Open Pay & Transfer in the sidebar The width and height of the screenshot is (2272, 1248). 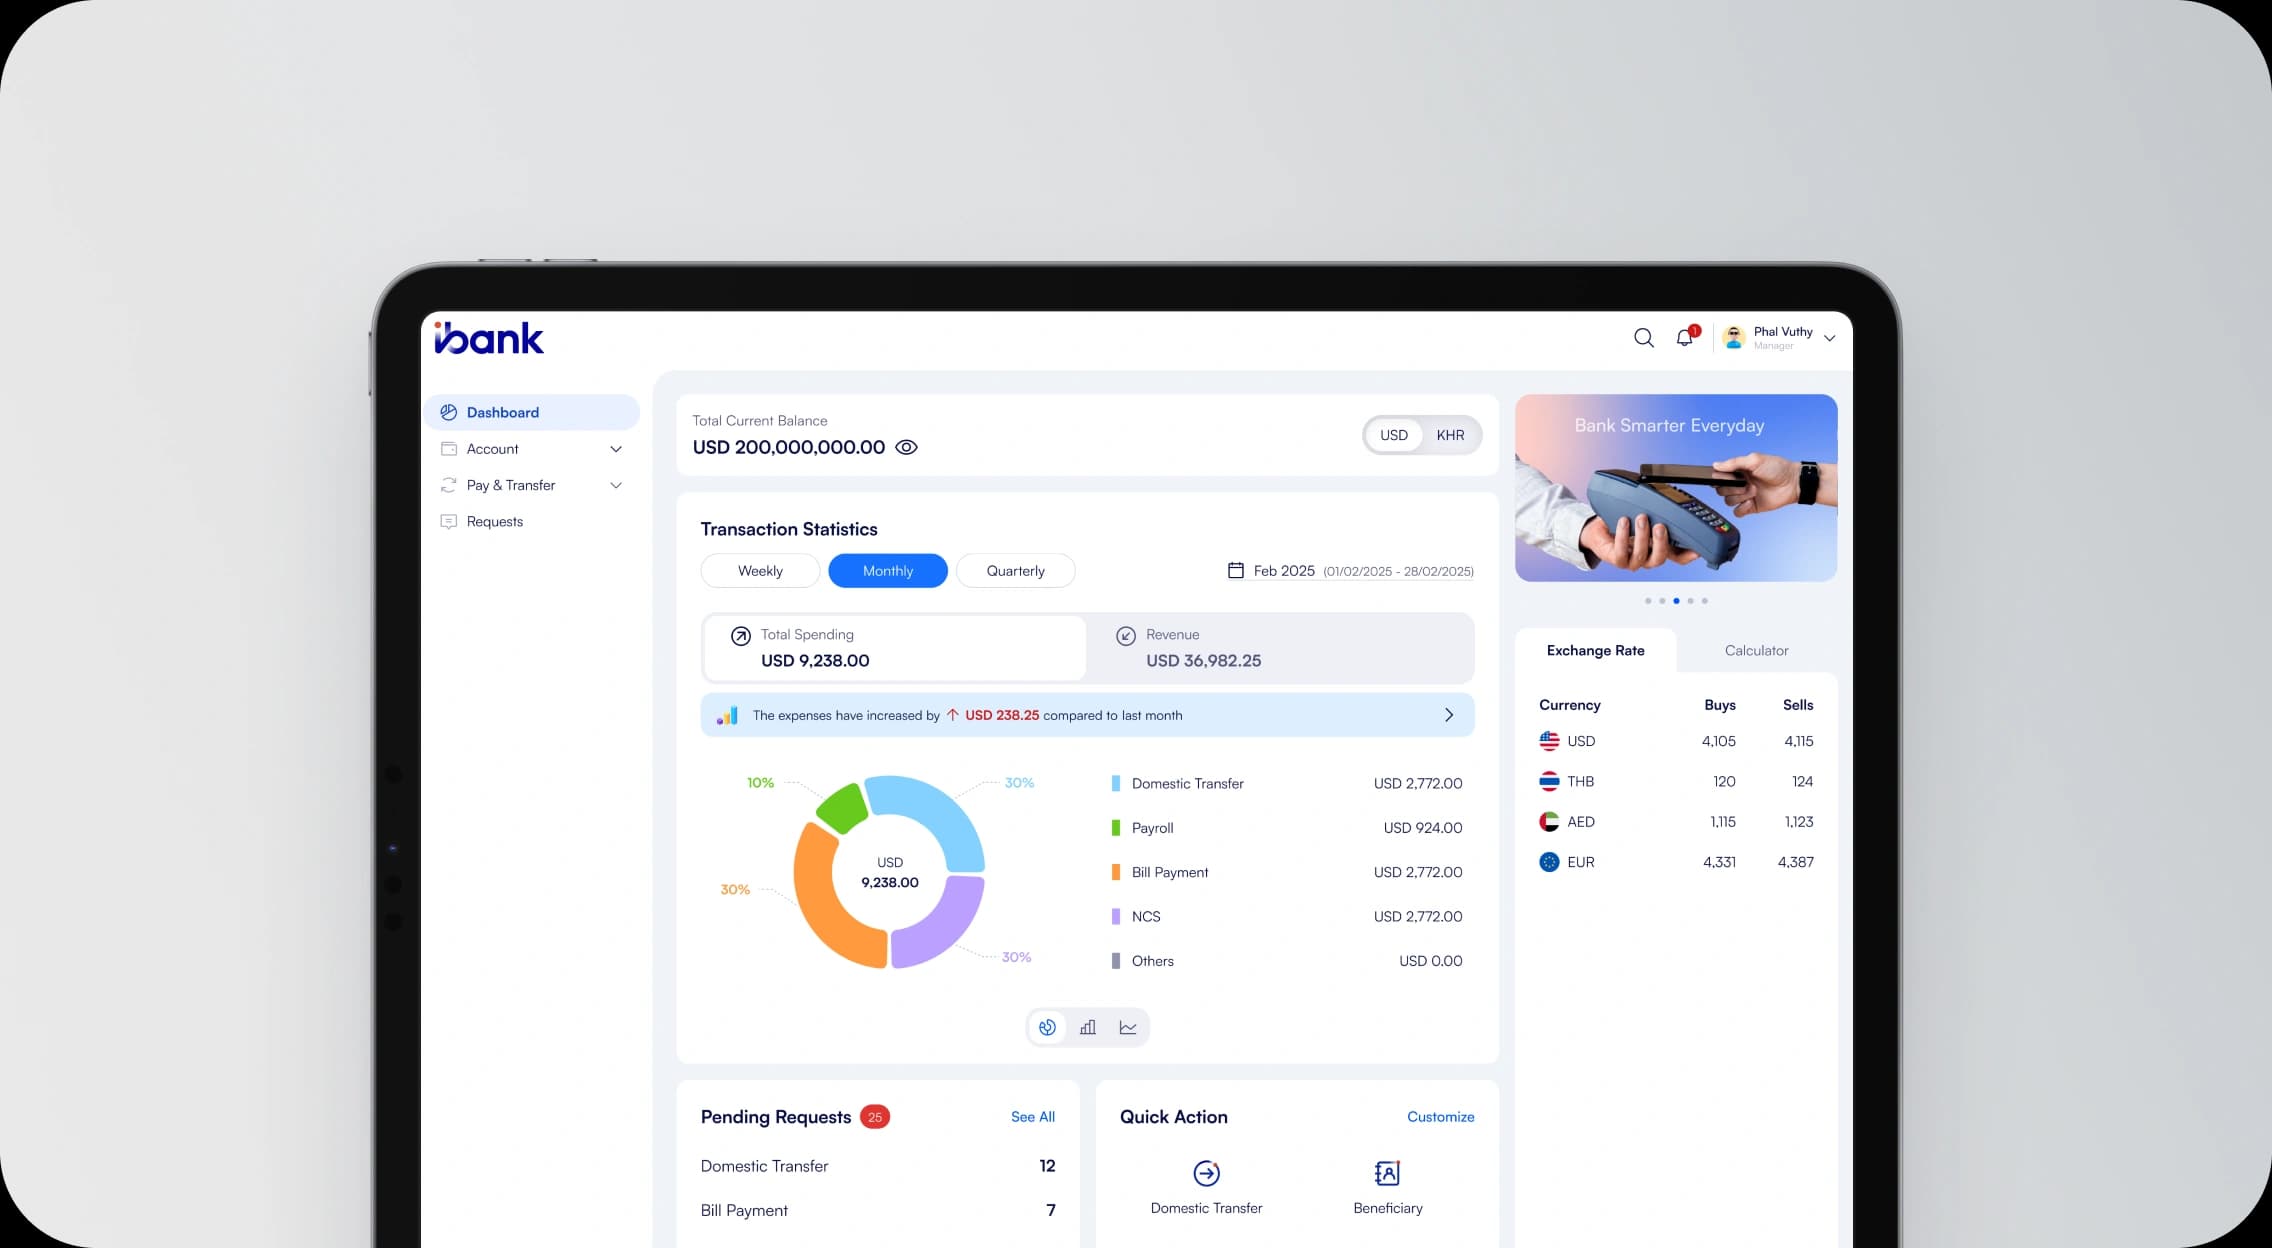click(532, 485)
